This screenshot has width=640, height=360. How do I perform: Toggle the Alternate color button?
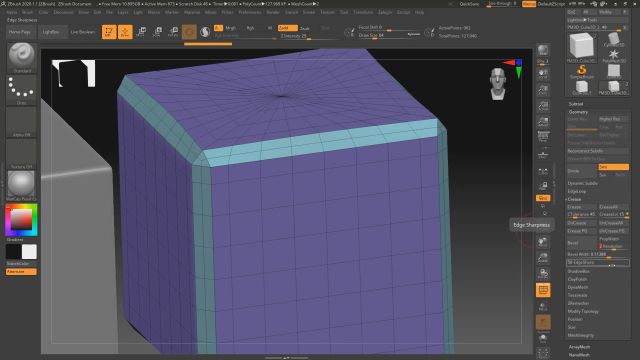click(21, 271)
